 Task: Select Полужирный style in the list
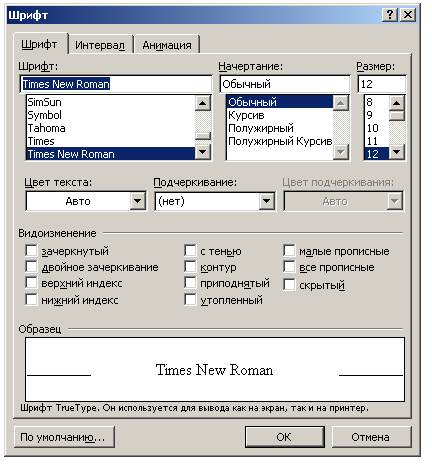280,128
